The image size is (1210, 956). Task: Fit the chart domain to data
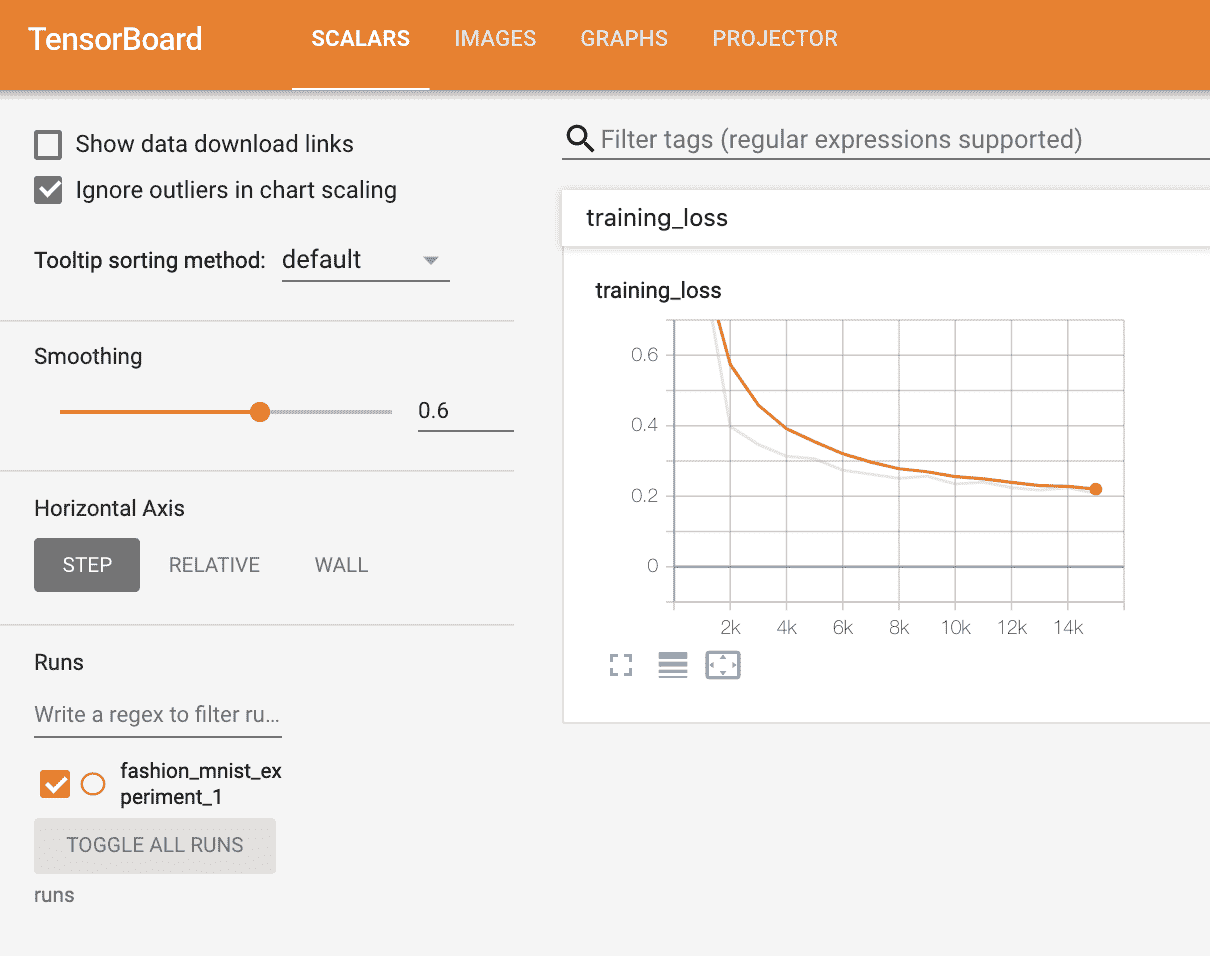click(723, 664)
